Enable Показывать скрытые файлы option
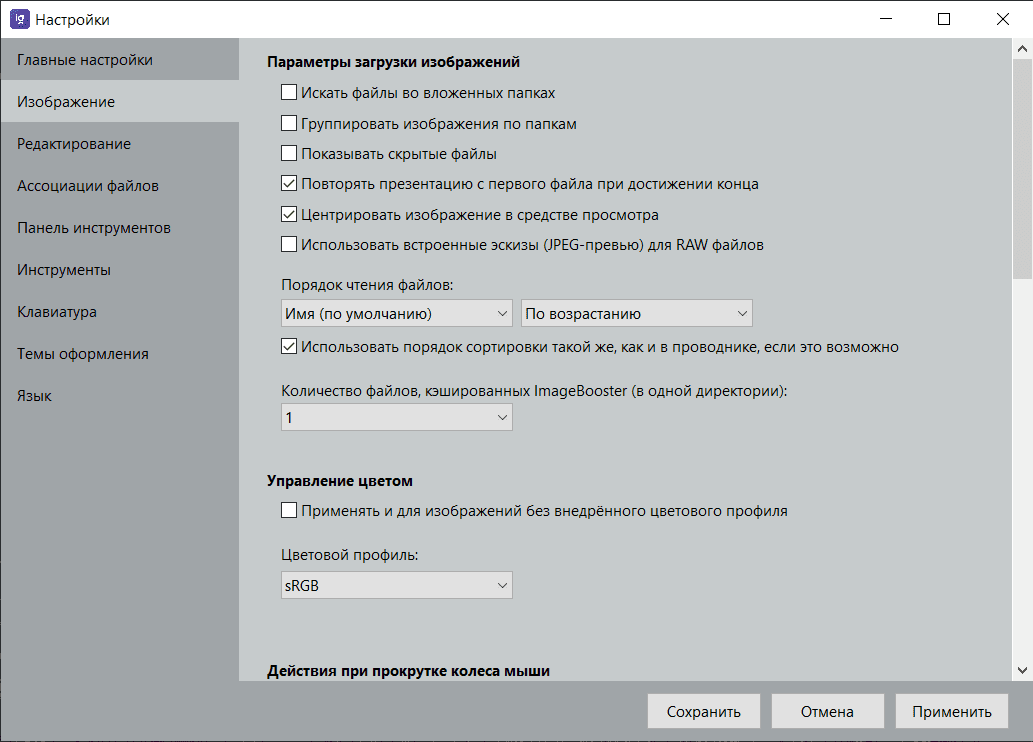The image size is (1033, 742). (x=289, y=154)
